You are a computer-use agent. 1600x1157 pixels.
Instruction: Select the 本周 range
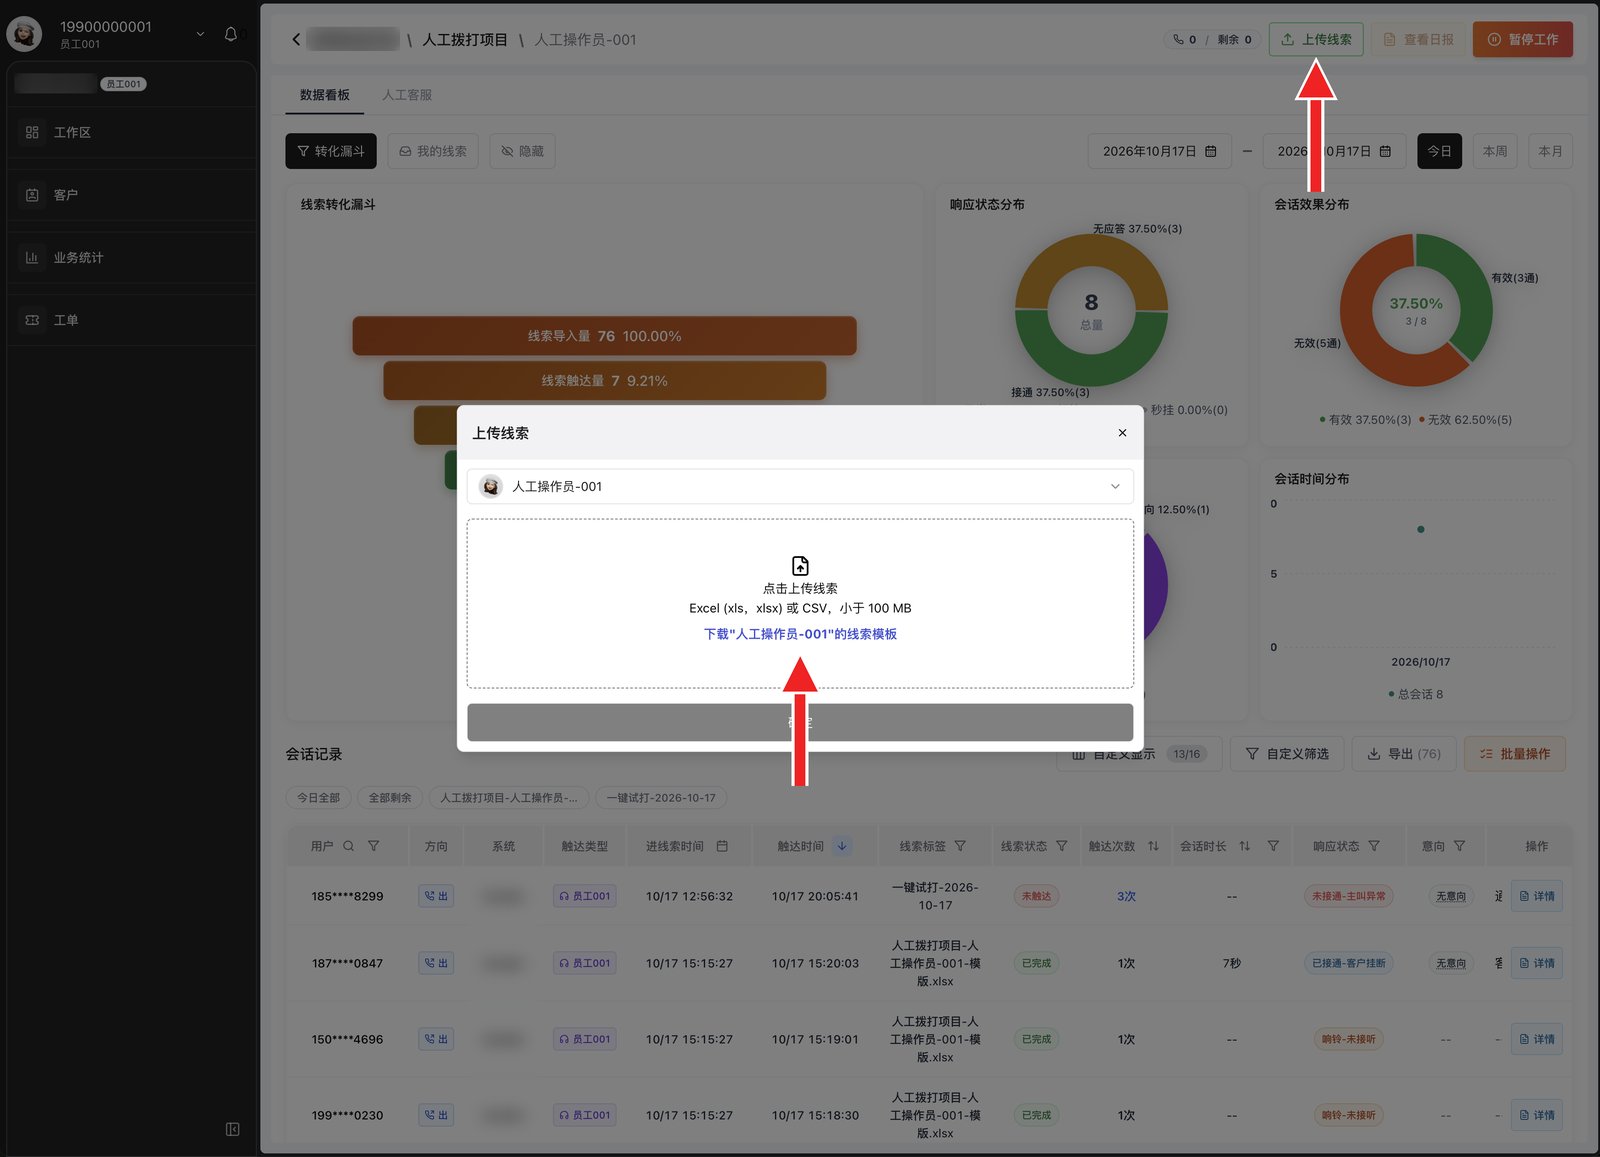[x=1495, y=151]
